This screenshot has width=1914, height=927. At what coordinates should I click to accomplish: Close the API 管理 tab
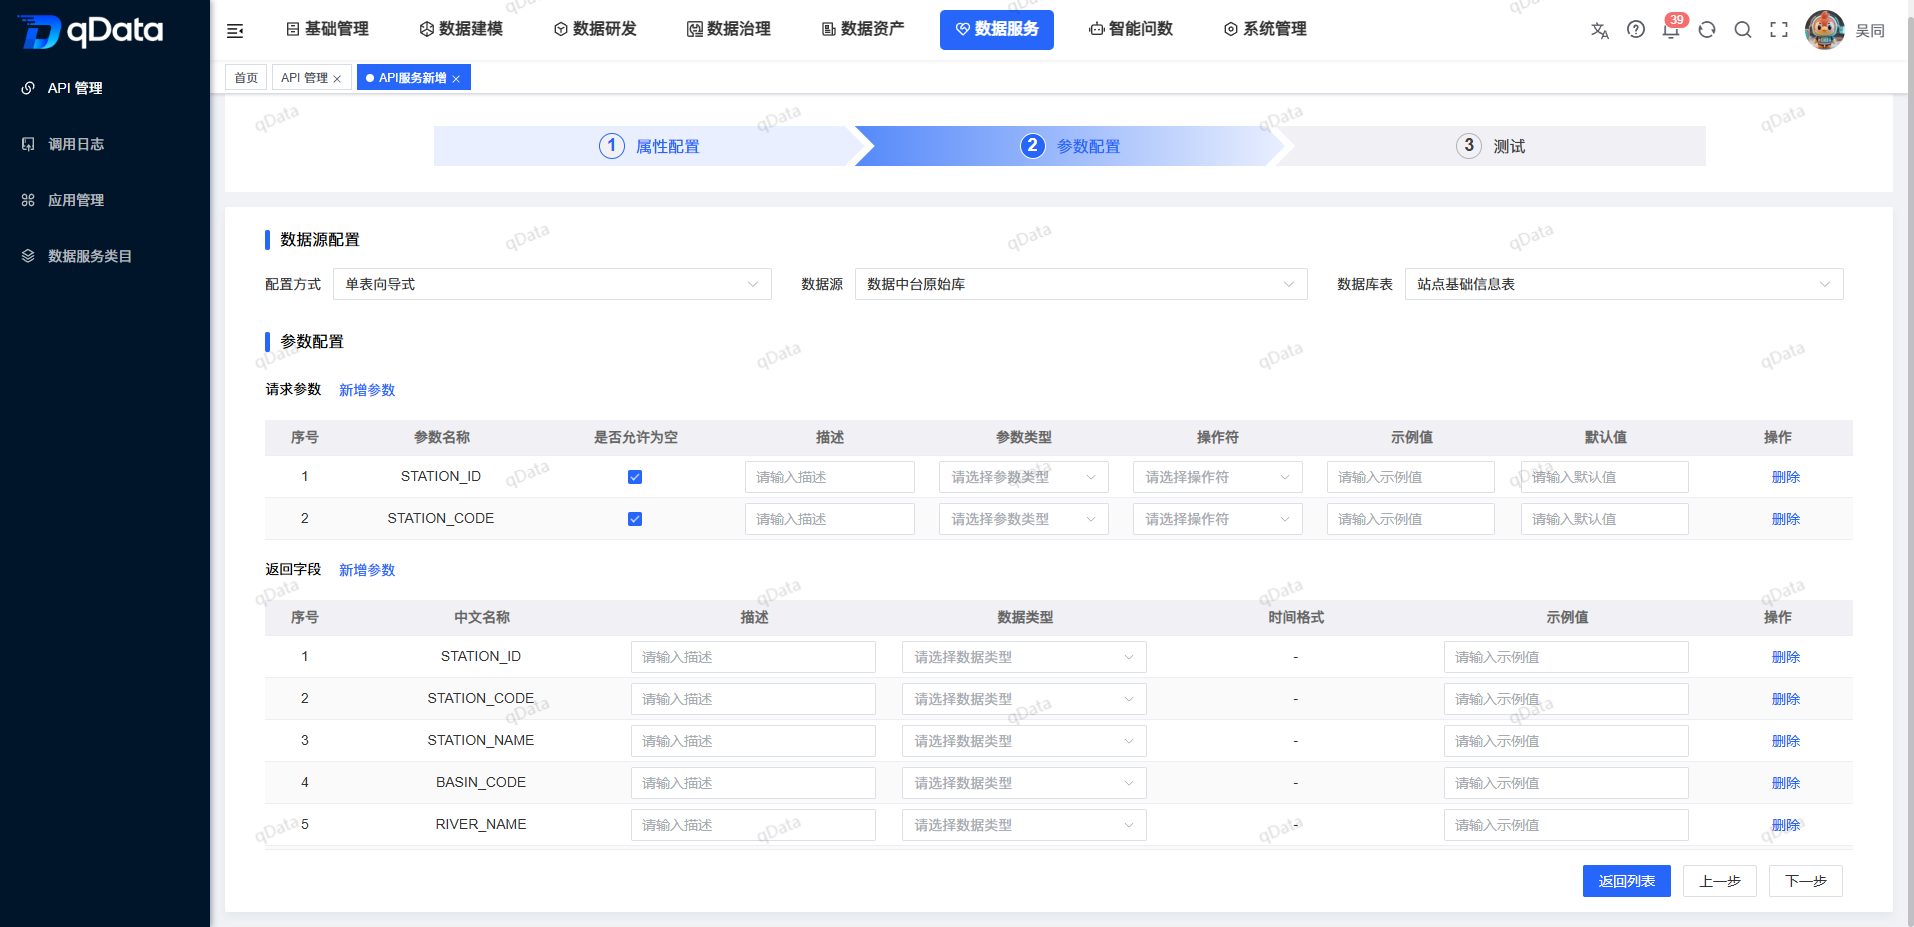(x=337, y=79)
